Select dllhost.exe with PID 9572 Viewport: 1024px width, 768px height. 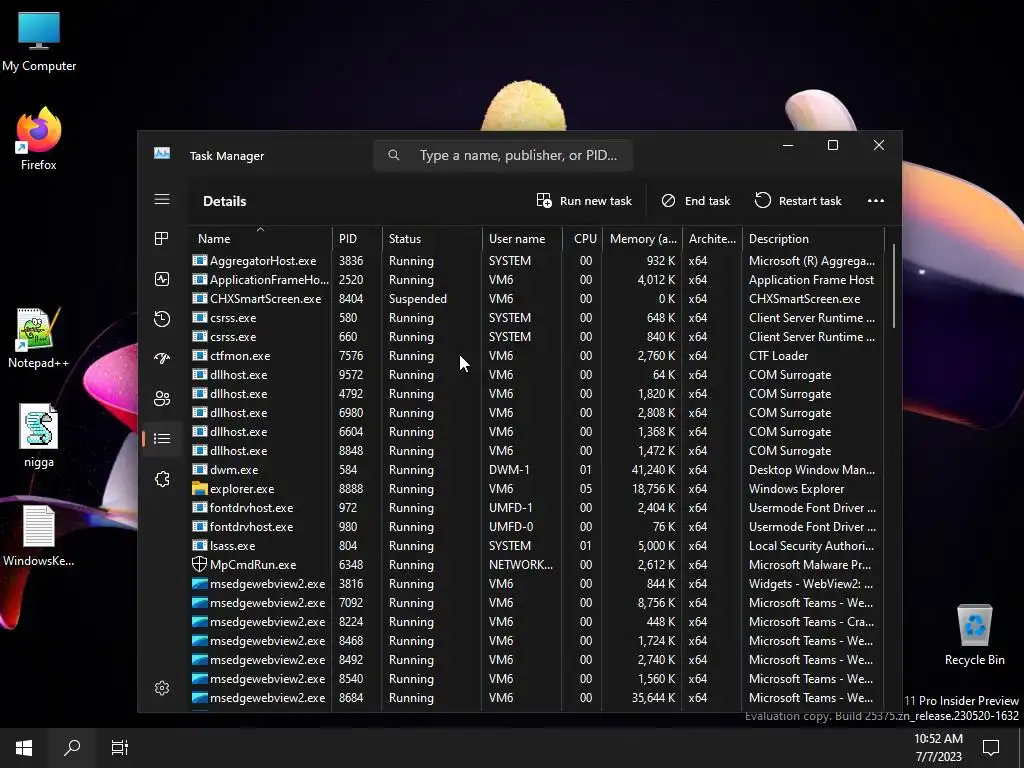(537, 374)
